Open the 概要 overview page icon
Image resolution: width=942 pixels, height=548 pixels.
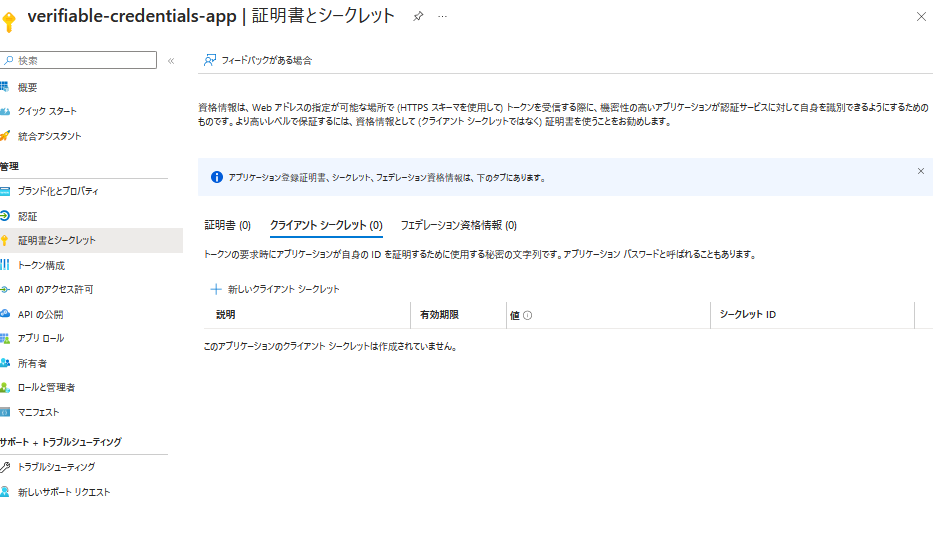click(5, 87)
